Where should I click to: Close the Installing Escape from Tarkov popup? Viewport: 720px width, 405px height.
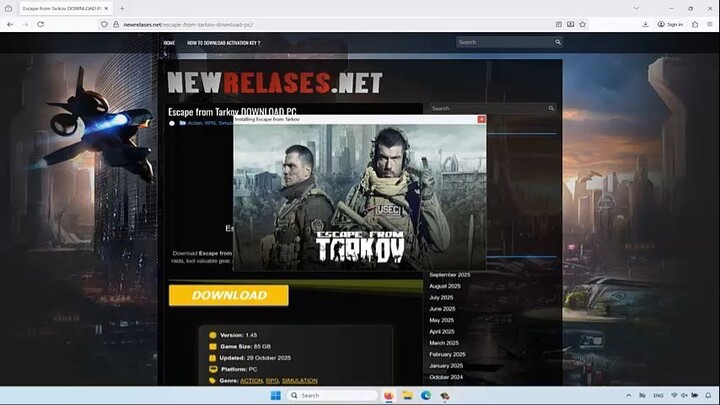pos(481,119)
